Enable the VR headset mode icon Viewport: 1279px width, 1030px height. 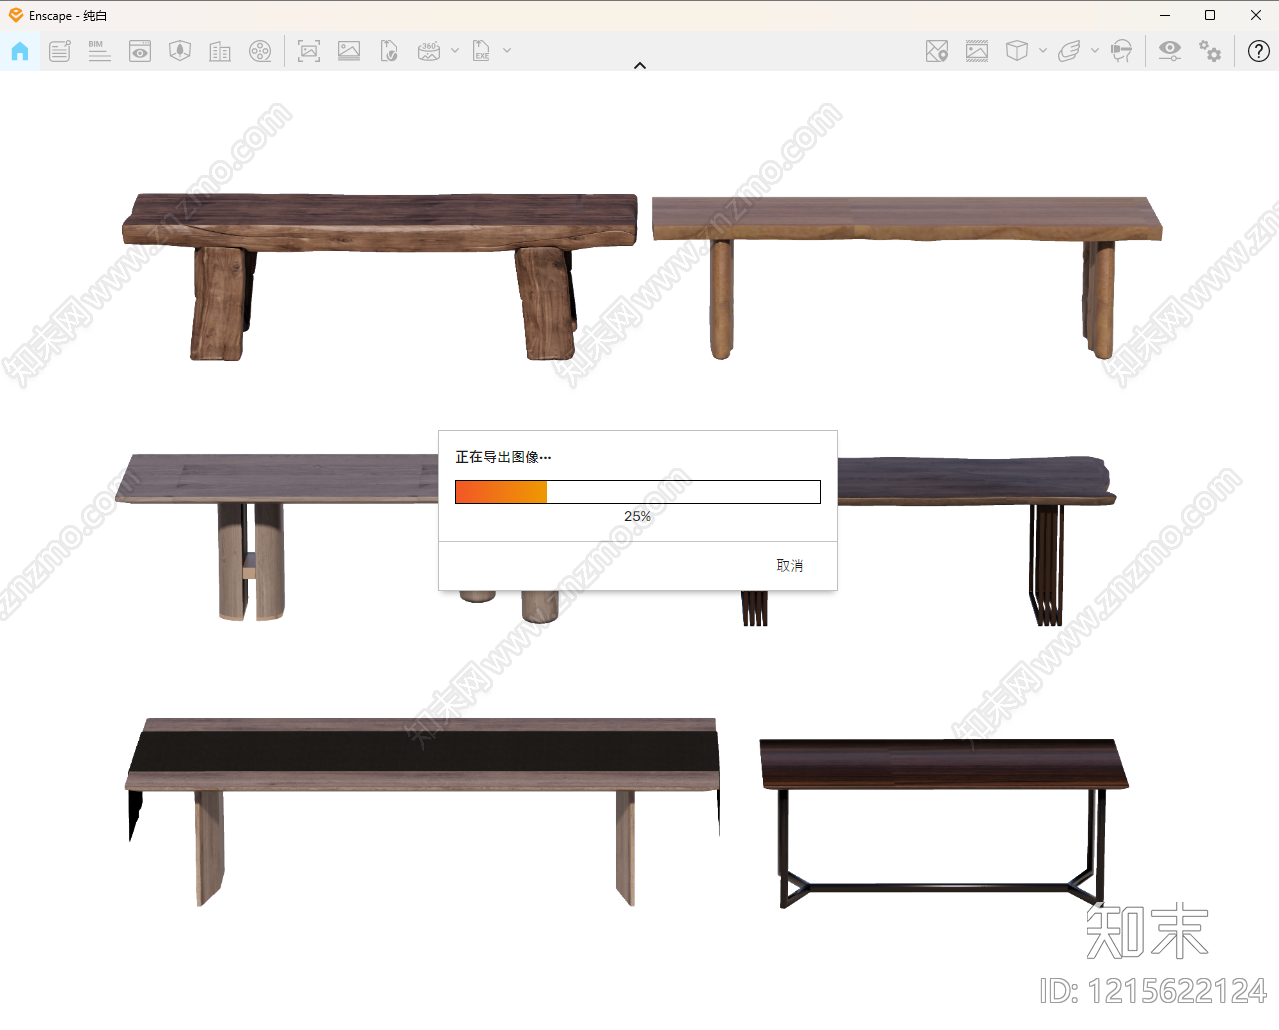point(1122,51)
